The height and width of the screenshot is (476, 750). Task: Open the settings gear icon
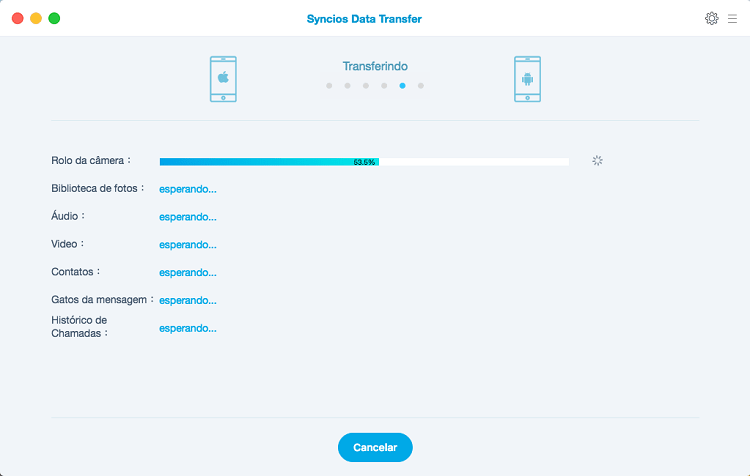pos(712,18)
